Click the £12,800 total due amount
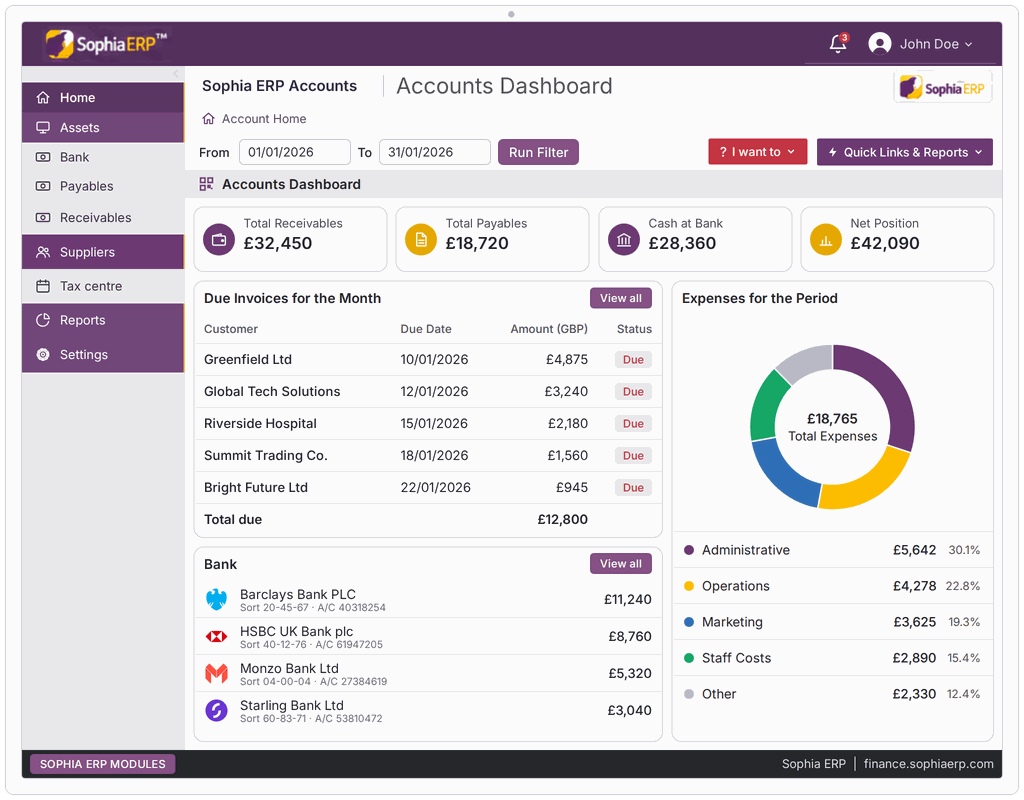Screen dimensions: 1024x800 click(x=562, y=519)
